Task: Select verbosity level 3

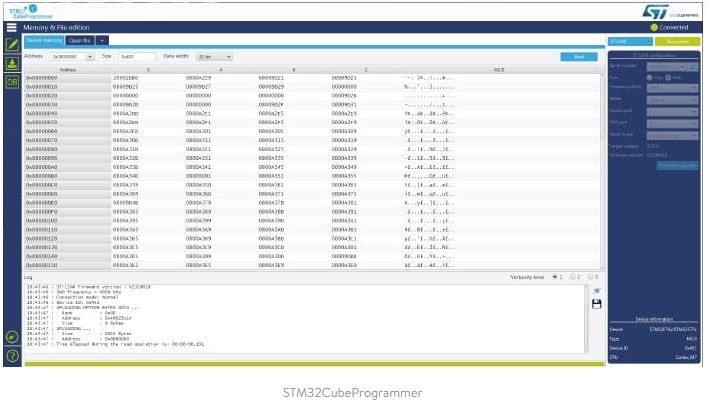Action: coord(590,277)
